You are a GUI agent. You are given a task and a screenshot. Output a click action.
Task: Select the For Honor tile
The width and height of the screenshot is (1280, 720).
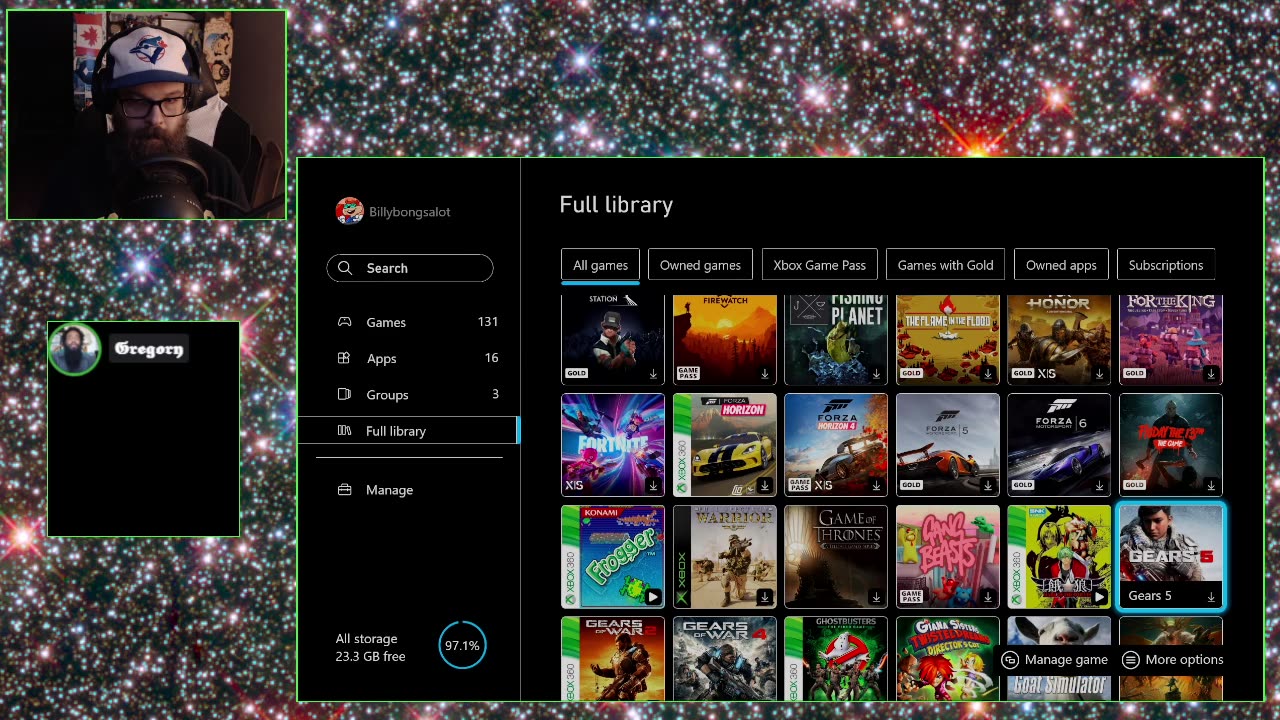click(x=1059, y=340)
